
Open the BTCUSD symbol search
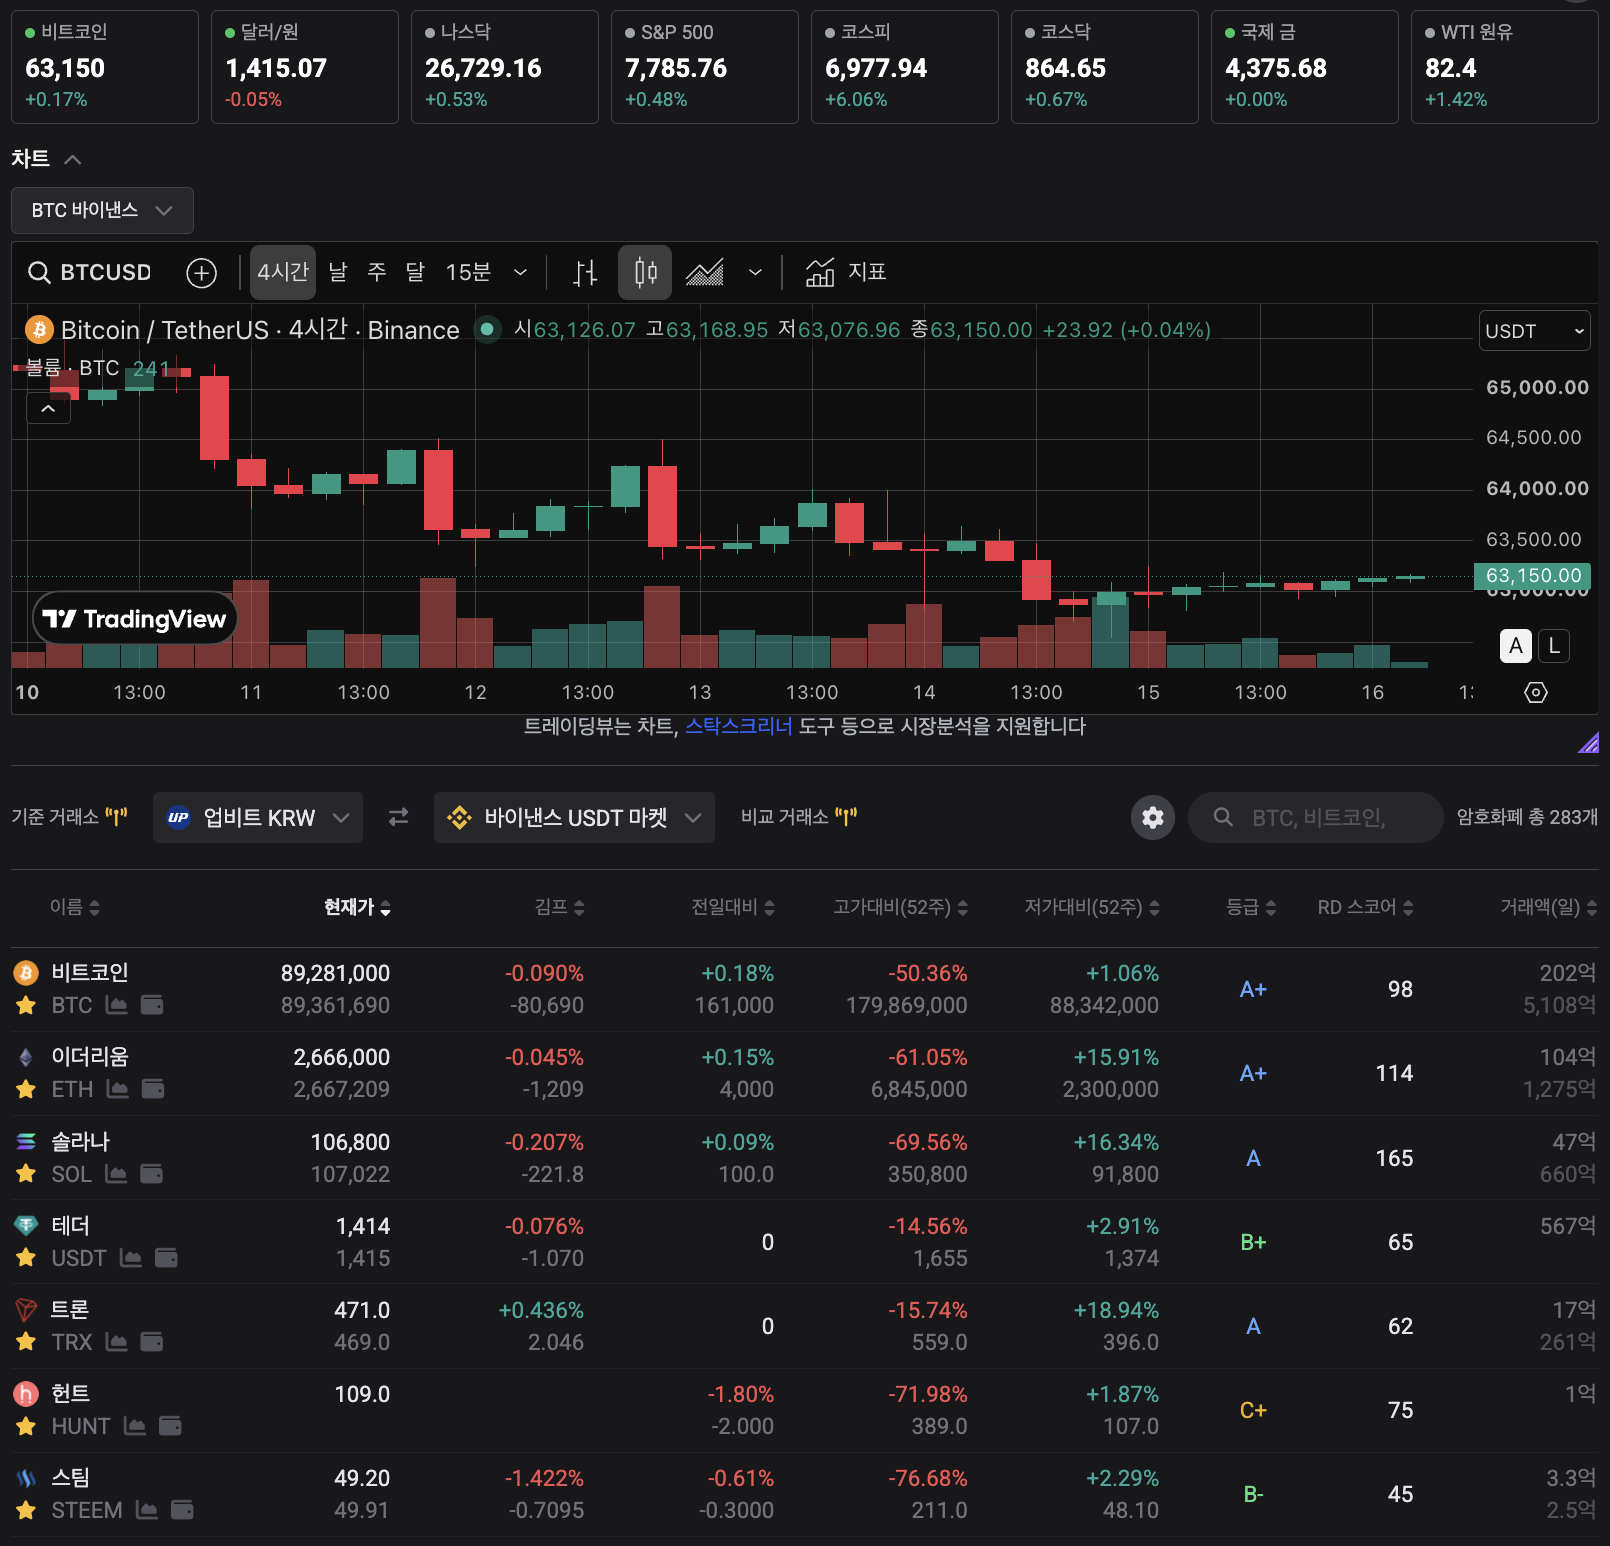[x=90, y=272]
